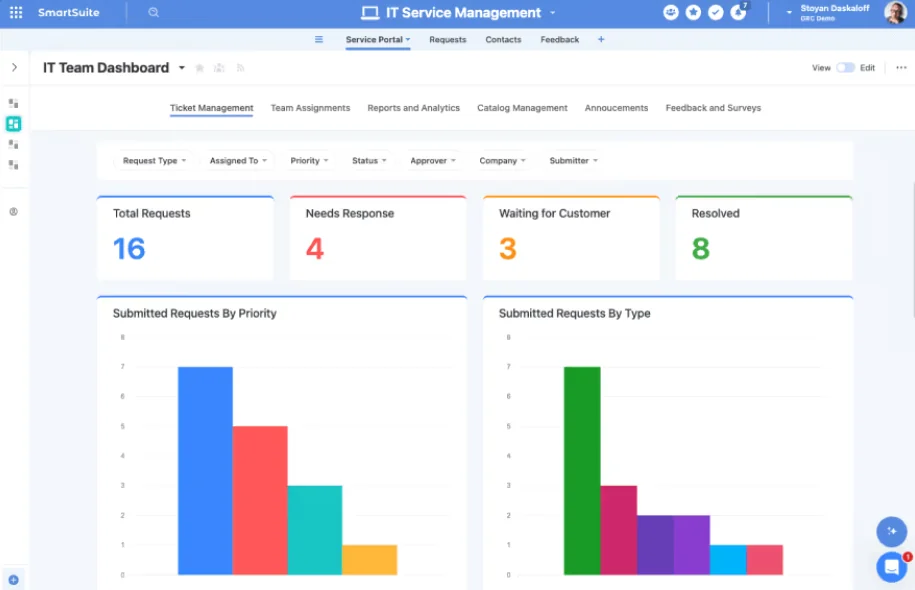915x590 pixels.
Task: Open the My Work checkmark icon
Action: tap(715, 12)
